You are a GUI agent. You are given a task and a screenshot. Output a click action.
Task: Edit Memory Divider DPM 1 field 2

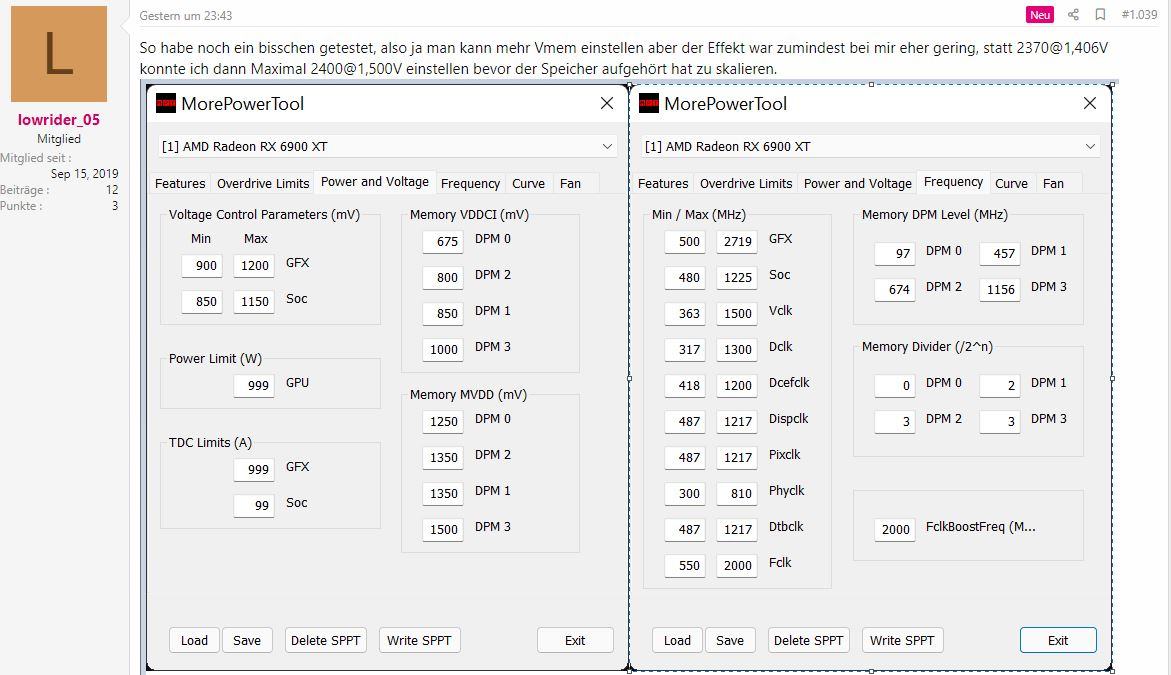click(1000, 386)
